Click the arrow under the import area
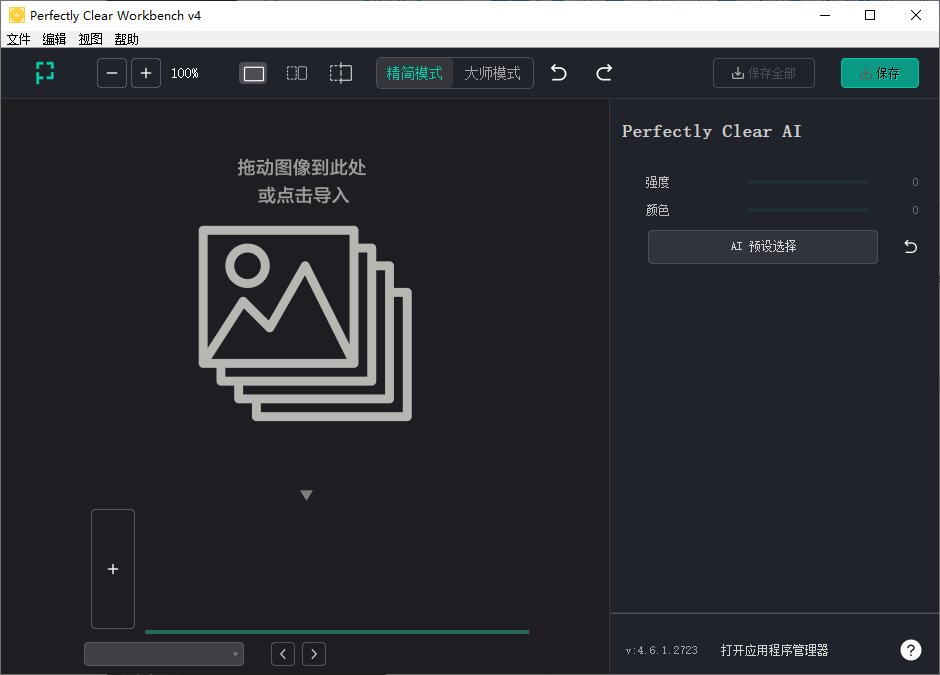940x675 pixels. [307, 493]
